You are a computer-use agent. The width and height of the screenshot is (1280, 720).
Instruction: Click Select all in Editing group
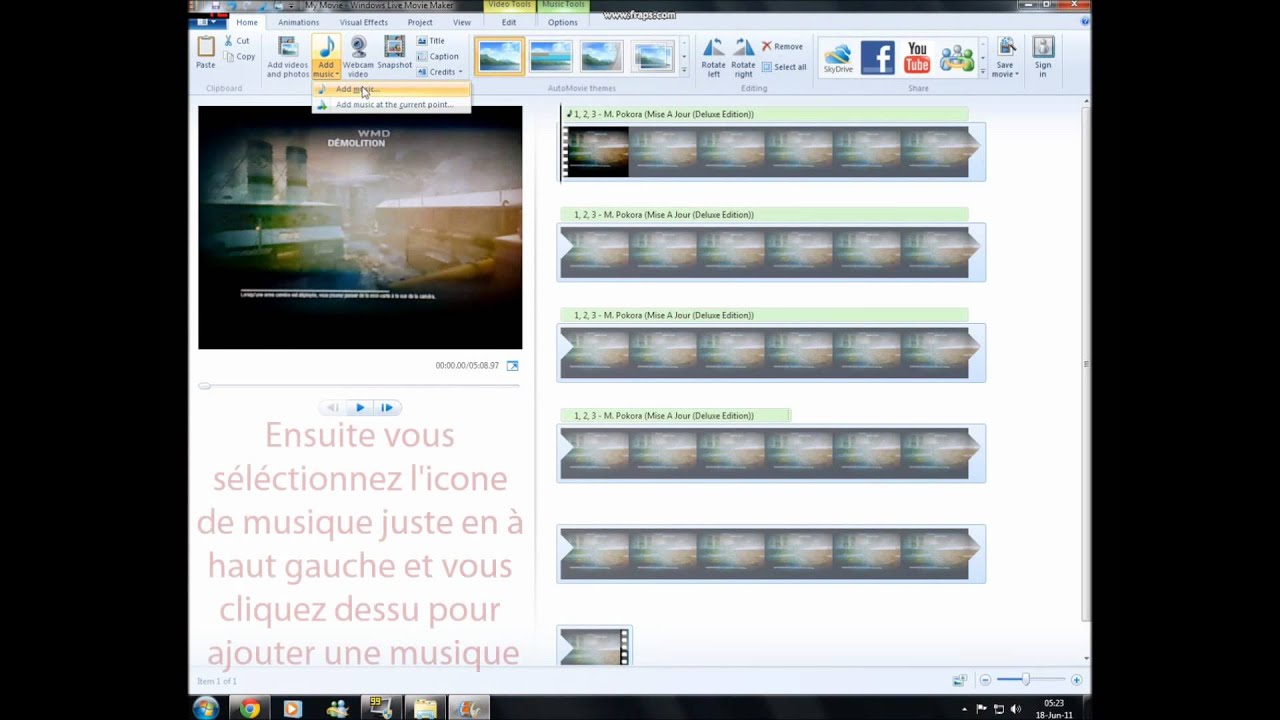pyautogui.click(x=784, y=67)
